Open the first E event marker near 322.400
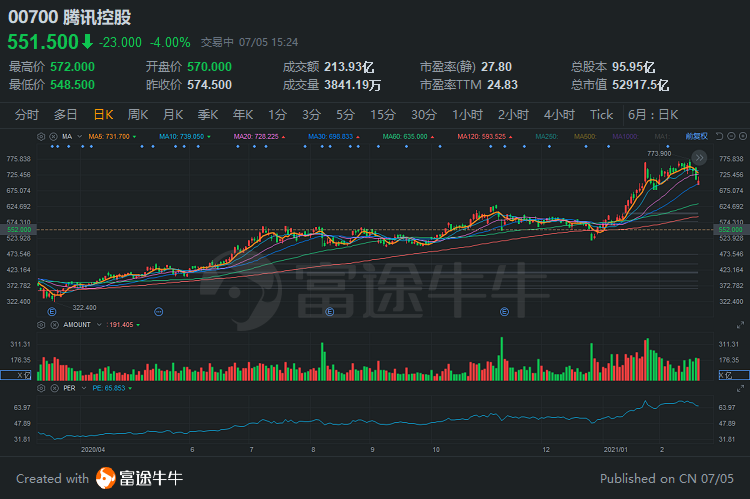The width and height of the screenshot is (750, 499). pos(52,312)
